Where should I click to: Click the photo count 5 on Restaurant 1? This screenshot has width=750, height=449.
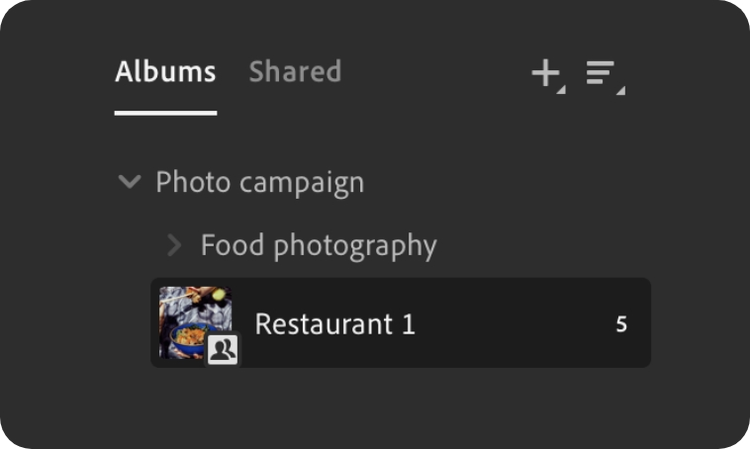point(621,324)
